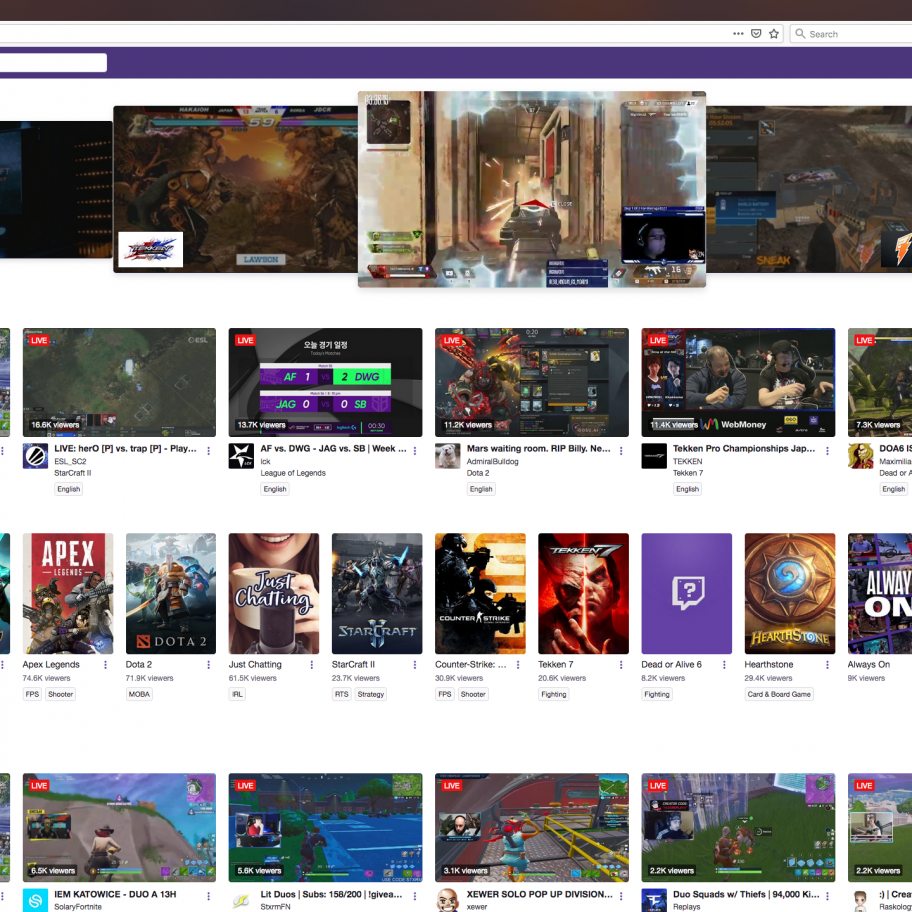Open the lck channel avatar
This screenshot has width=912, height=912.
click(x=241, y=456)
